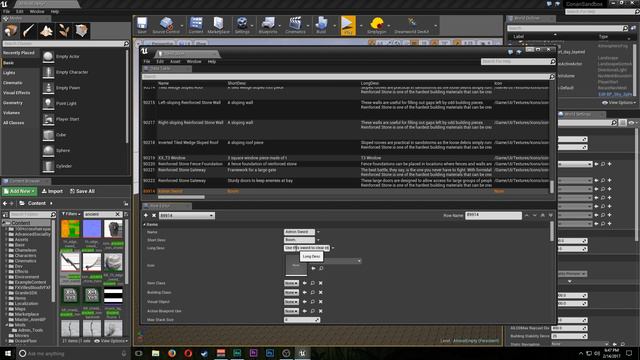Select Placement mode in Modes panel
Viewport: 640px width, 360px height.
[11, 31]
